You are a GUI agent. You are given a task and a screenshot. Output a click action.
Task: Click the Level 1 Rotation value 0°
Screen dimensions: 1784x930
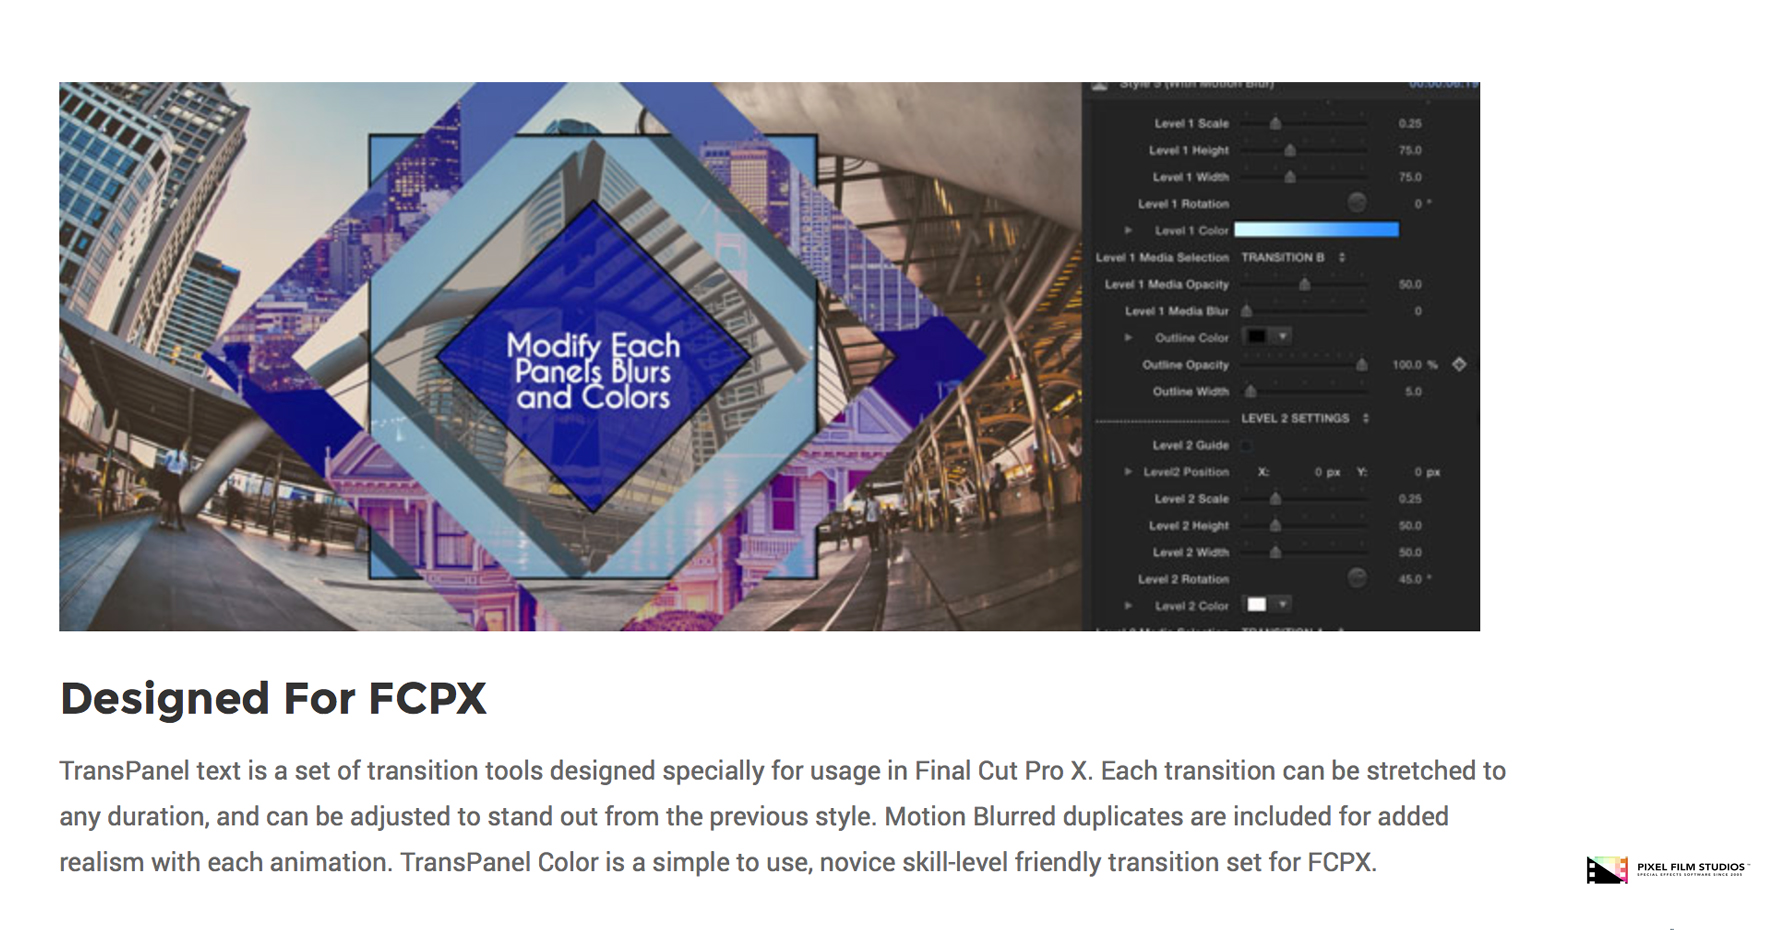(1422, 204)
